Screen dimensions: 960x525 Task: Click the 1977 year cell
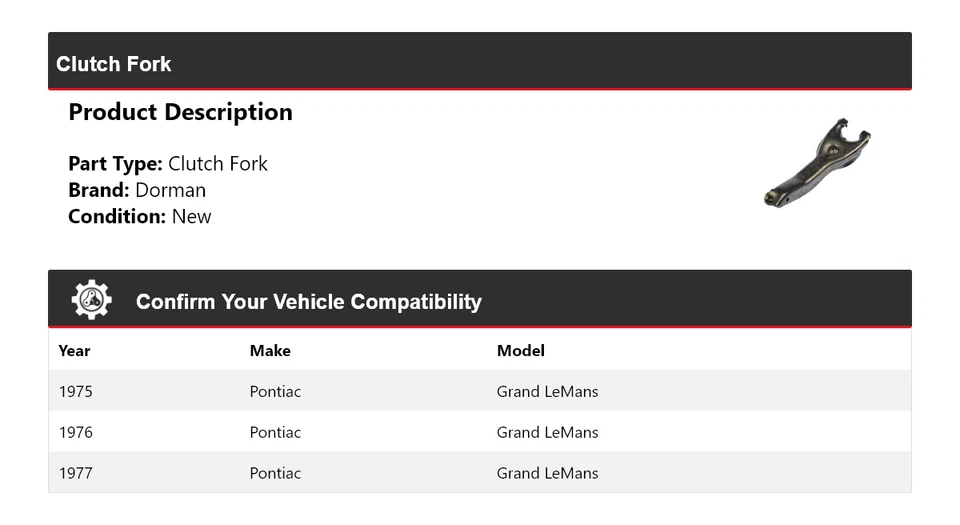point(76,473)
